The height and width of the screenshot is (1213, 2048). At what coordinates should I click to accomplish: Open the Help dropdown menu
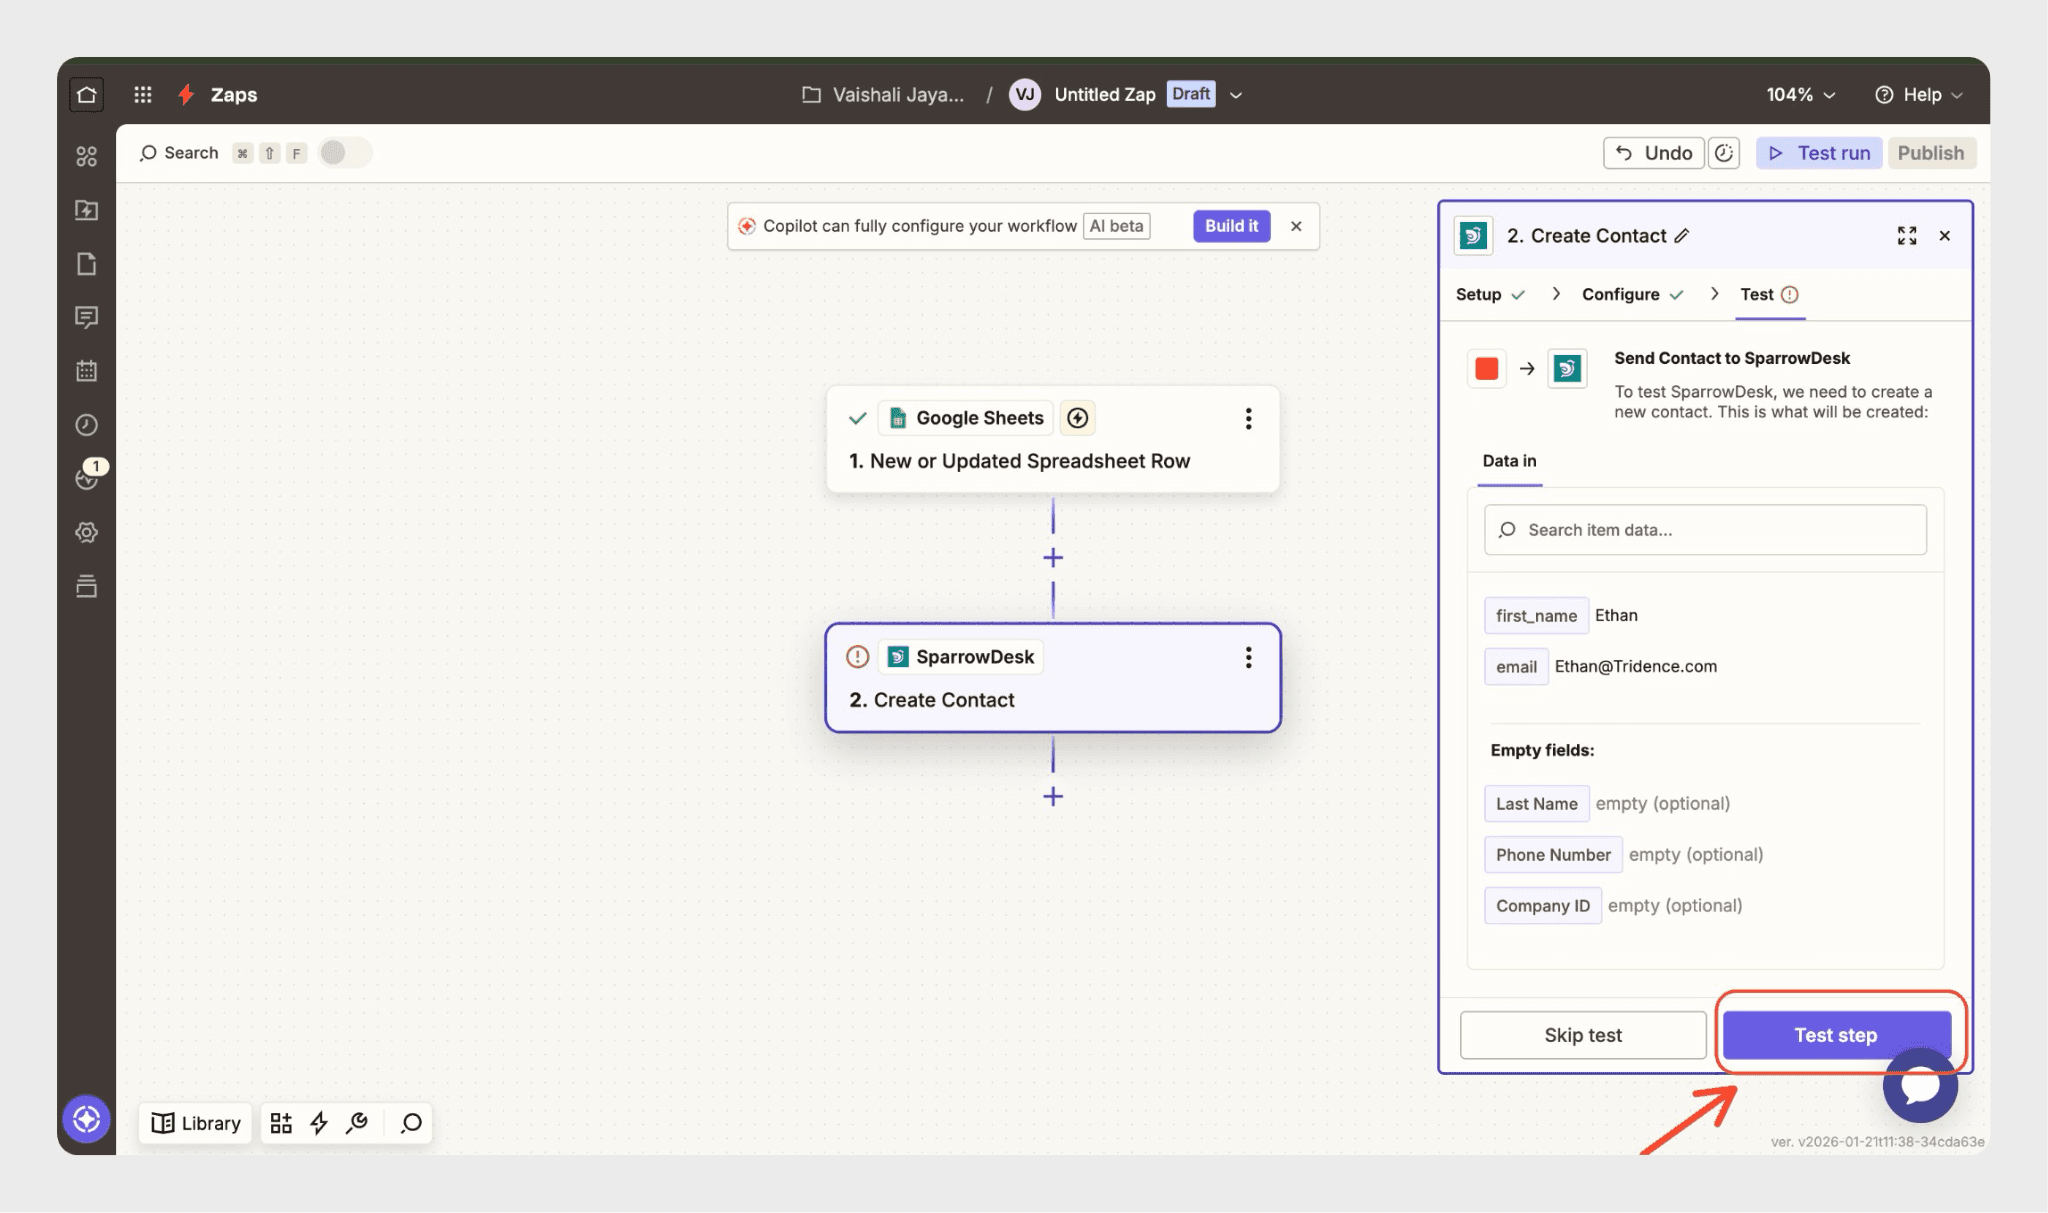[1918, 95]
